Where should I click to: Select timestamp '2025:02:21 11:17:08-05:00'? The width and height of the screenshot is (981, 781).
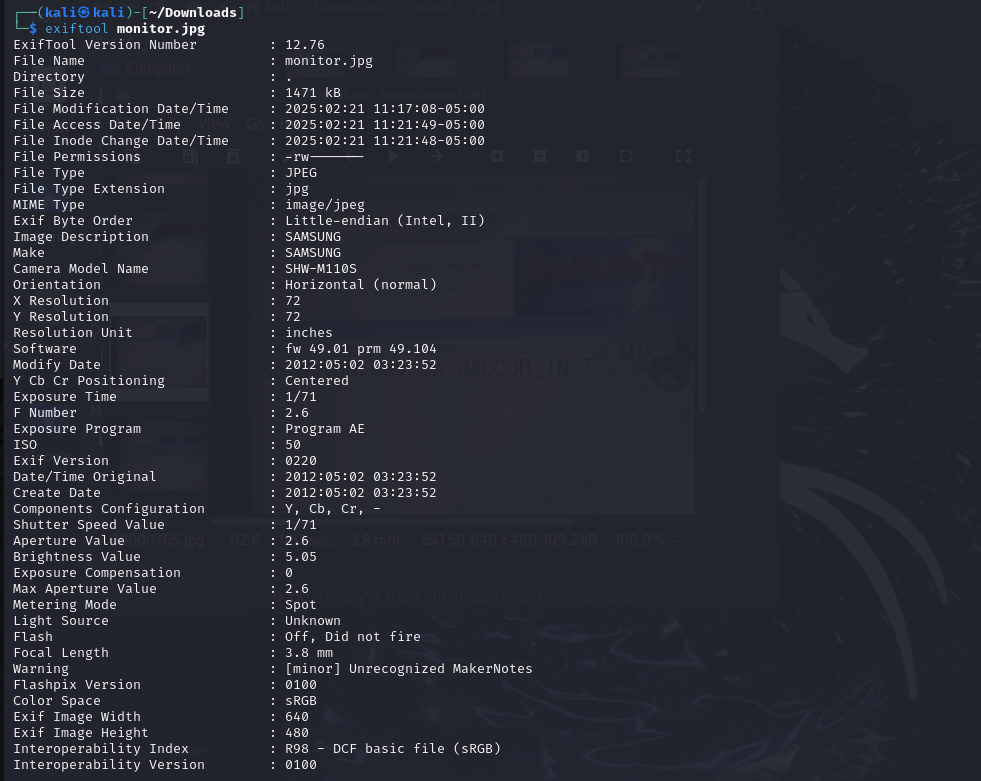tap(385, 109)
